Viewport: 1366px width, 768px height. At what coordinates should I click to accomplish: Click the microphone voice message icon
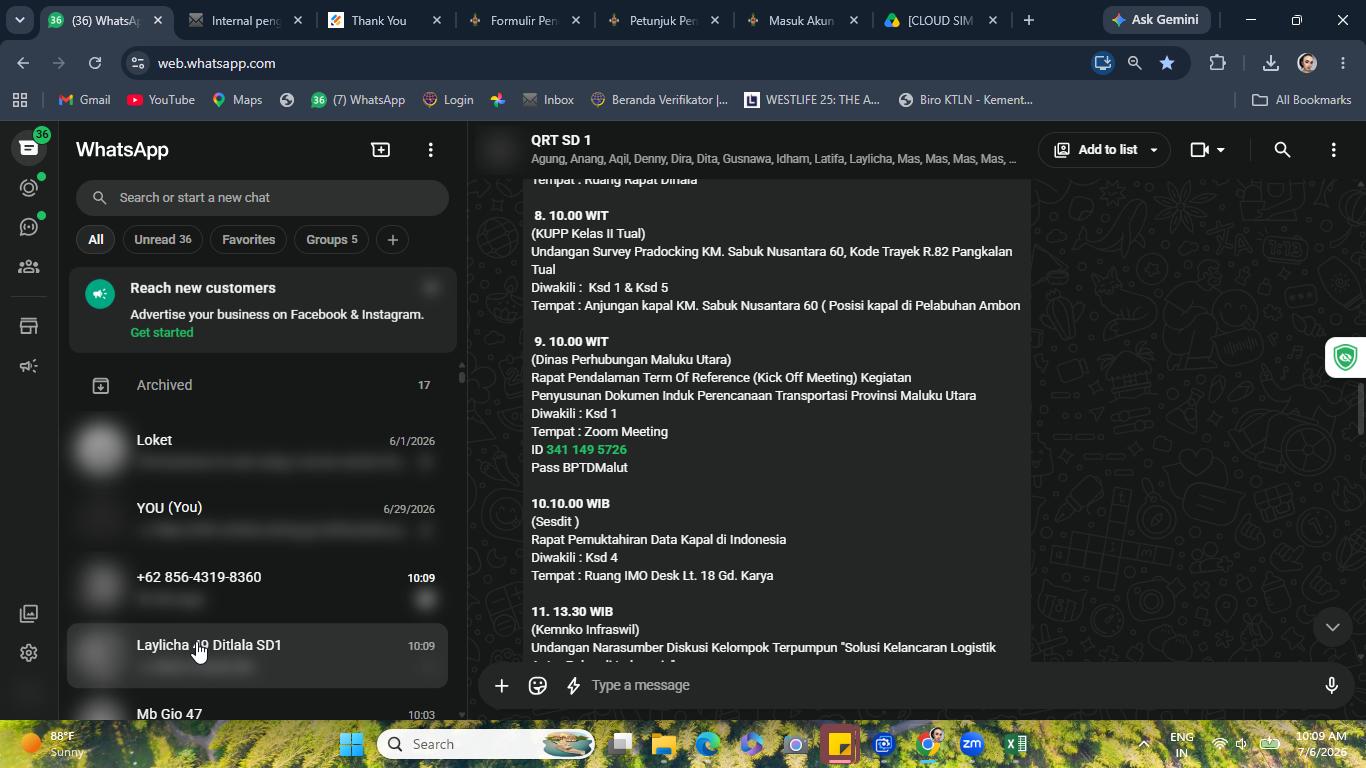(1331, 685)
